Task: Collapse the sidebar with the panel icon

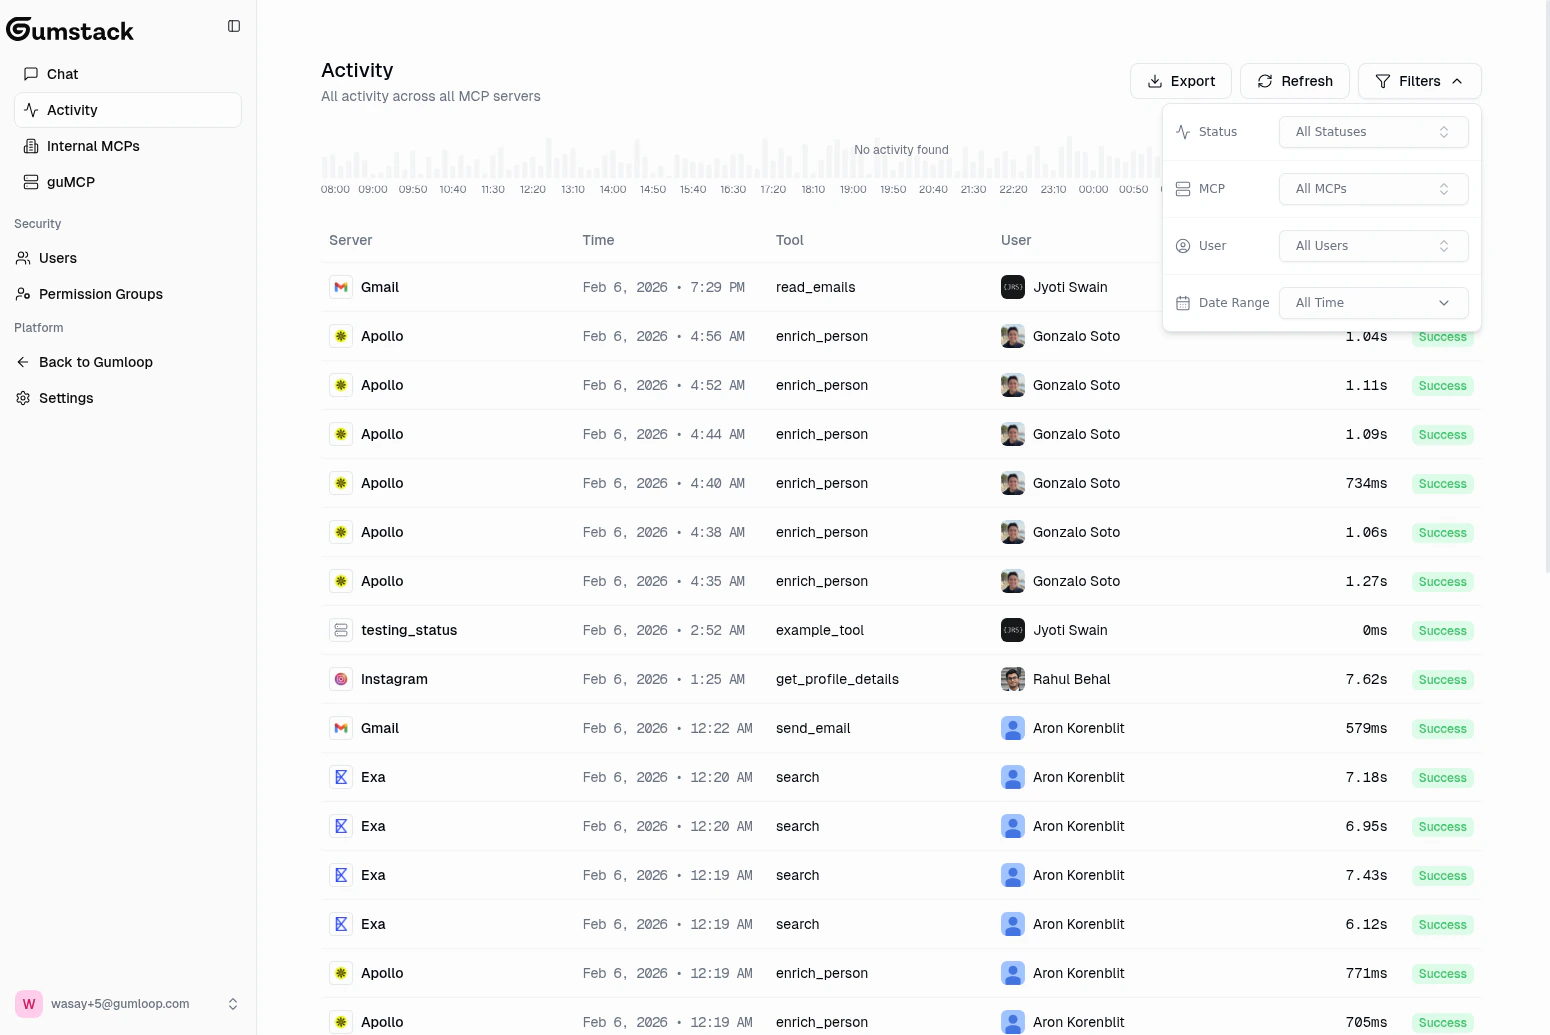Action: pos(233,26)
